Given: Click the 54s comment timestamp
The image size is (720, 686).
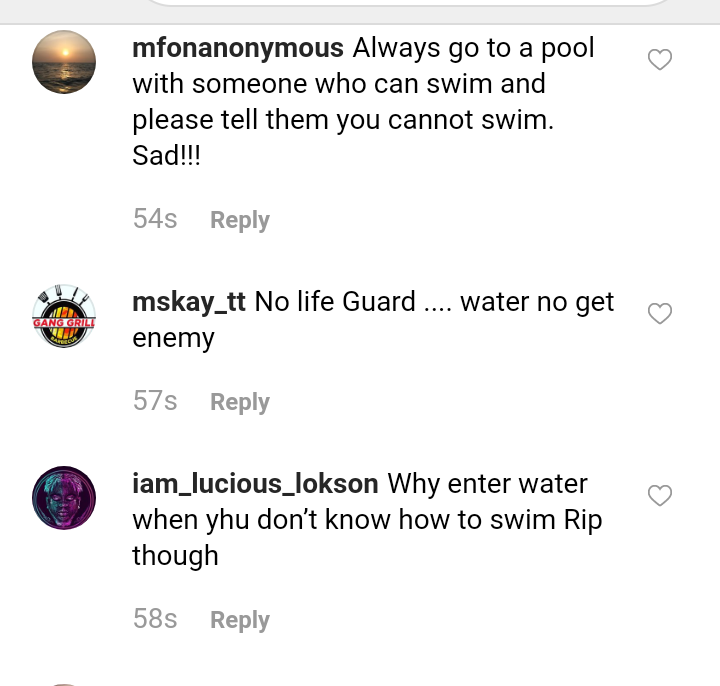Looking at the screenshot, I should tap(155, 219).
